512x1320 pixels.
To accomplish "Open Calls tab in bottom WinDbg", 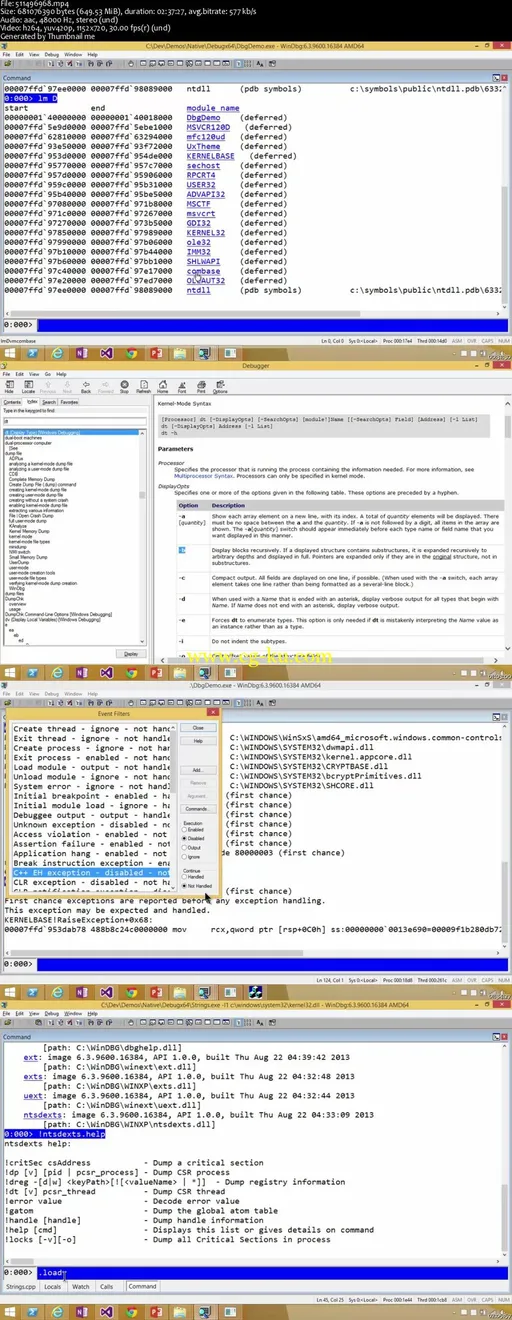I will pos(107,1286).
